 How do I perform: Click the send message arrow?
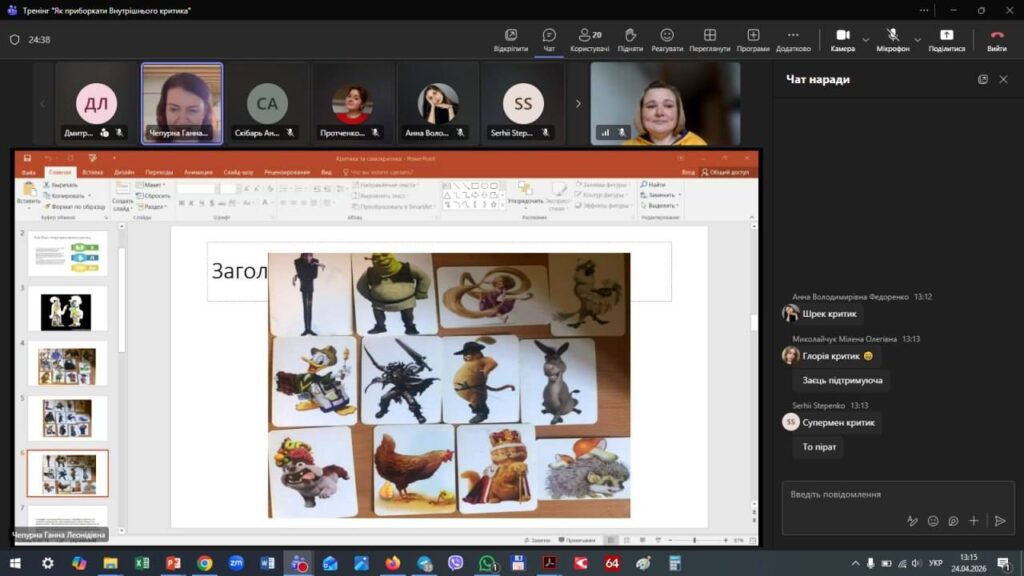tap(1000, 520)
